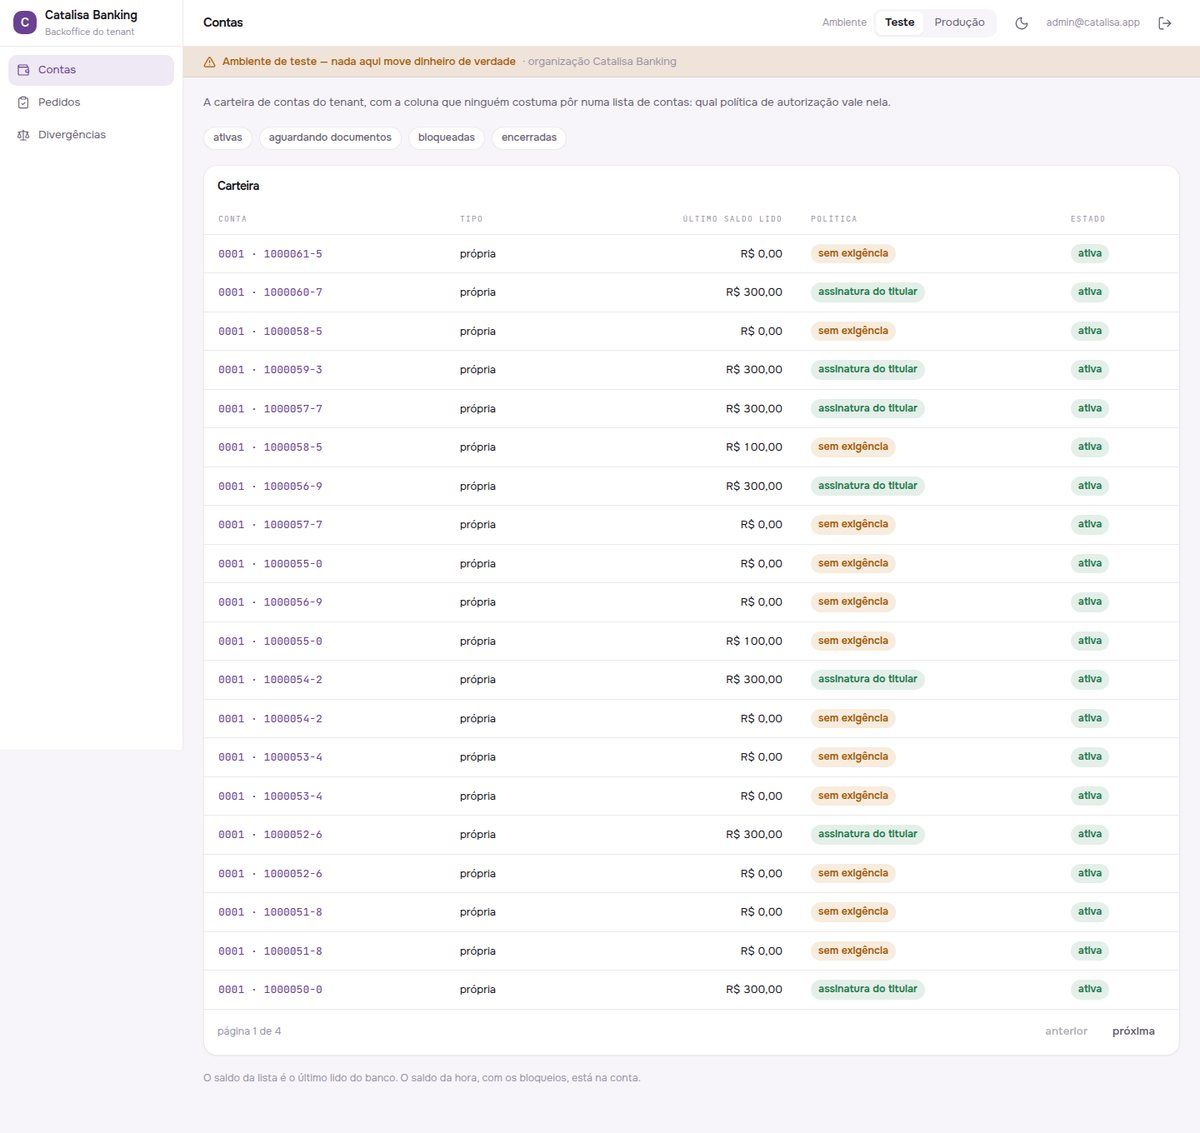Image resolution: width=1200 pixels, height=1133 pixels.
Task: Click "própria" type in account 1000061-5 row
Action: [478, 254]
